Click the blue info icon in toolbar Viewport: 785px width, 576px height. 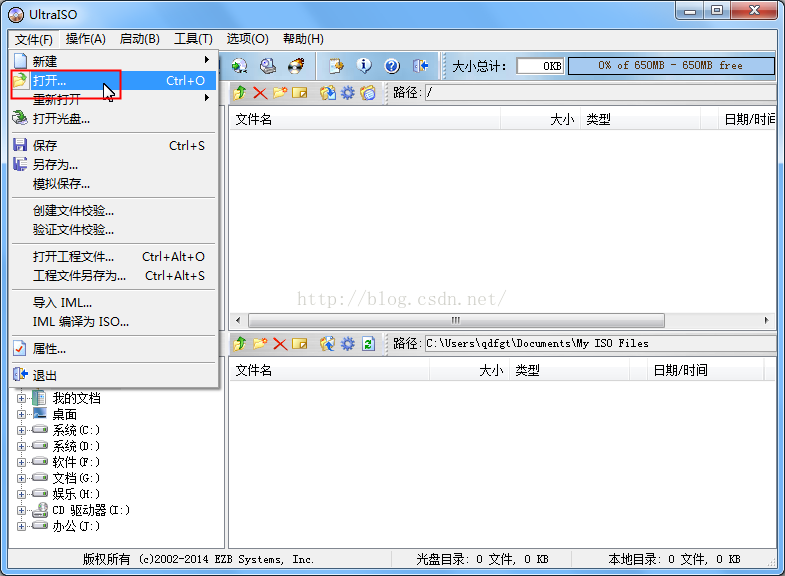364,66
